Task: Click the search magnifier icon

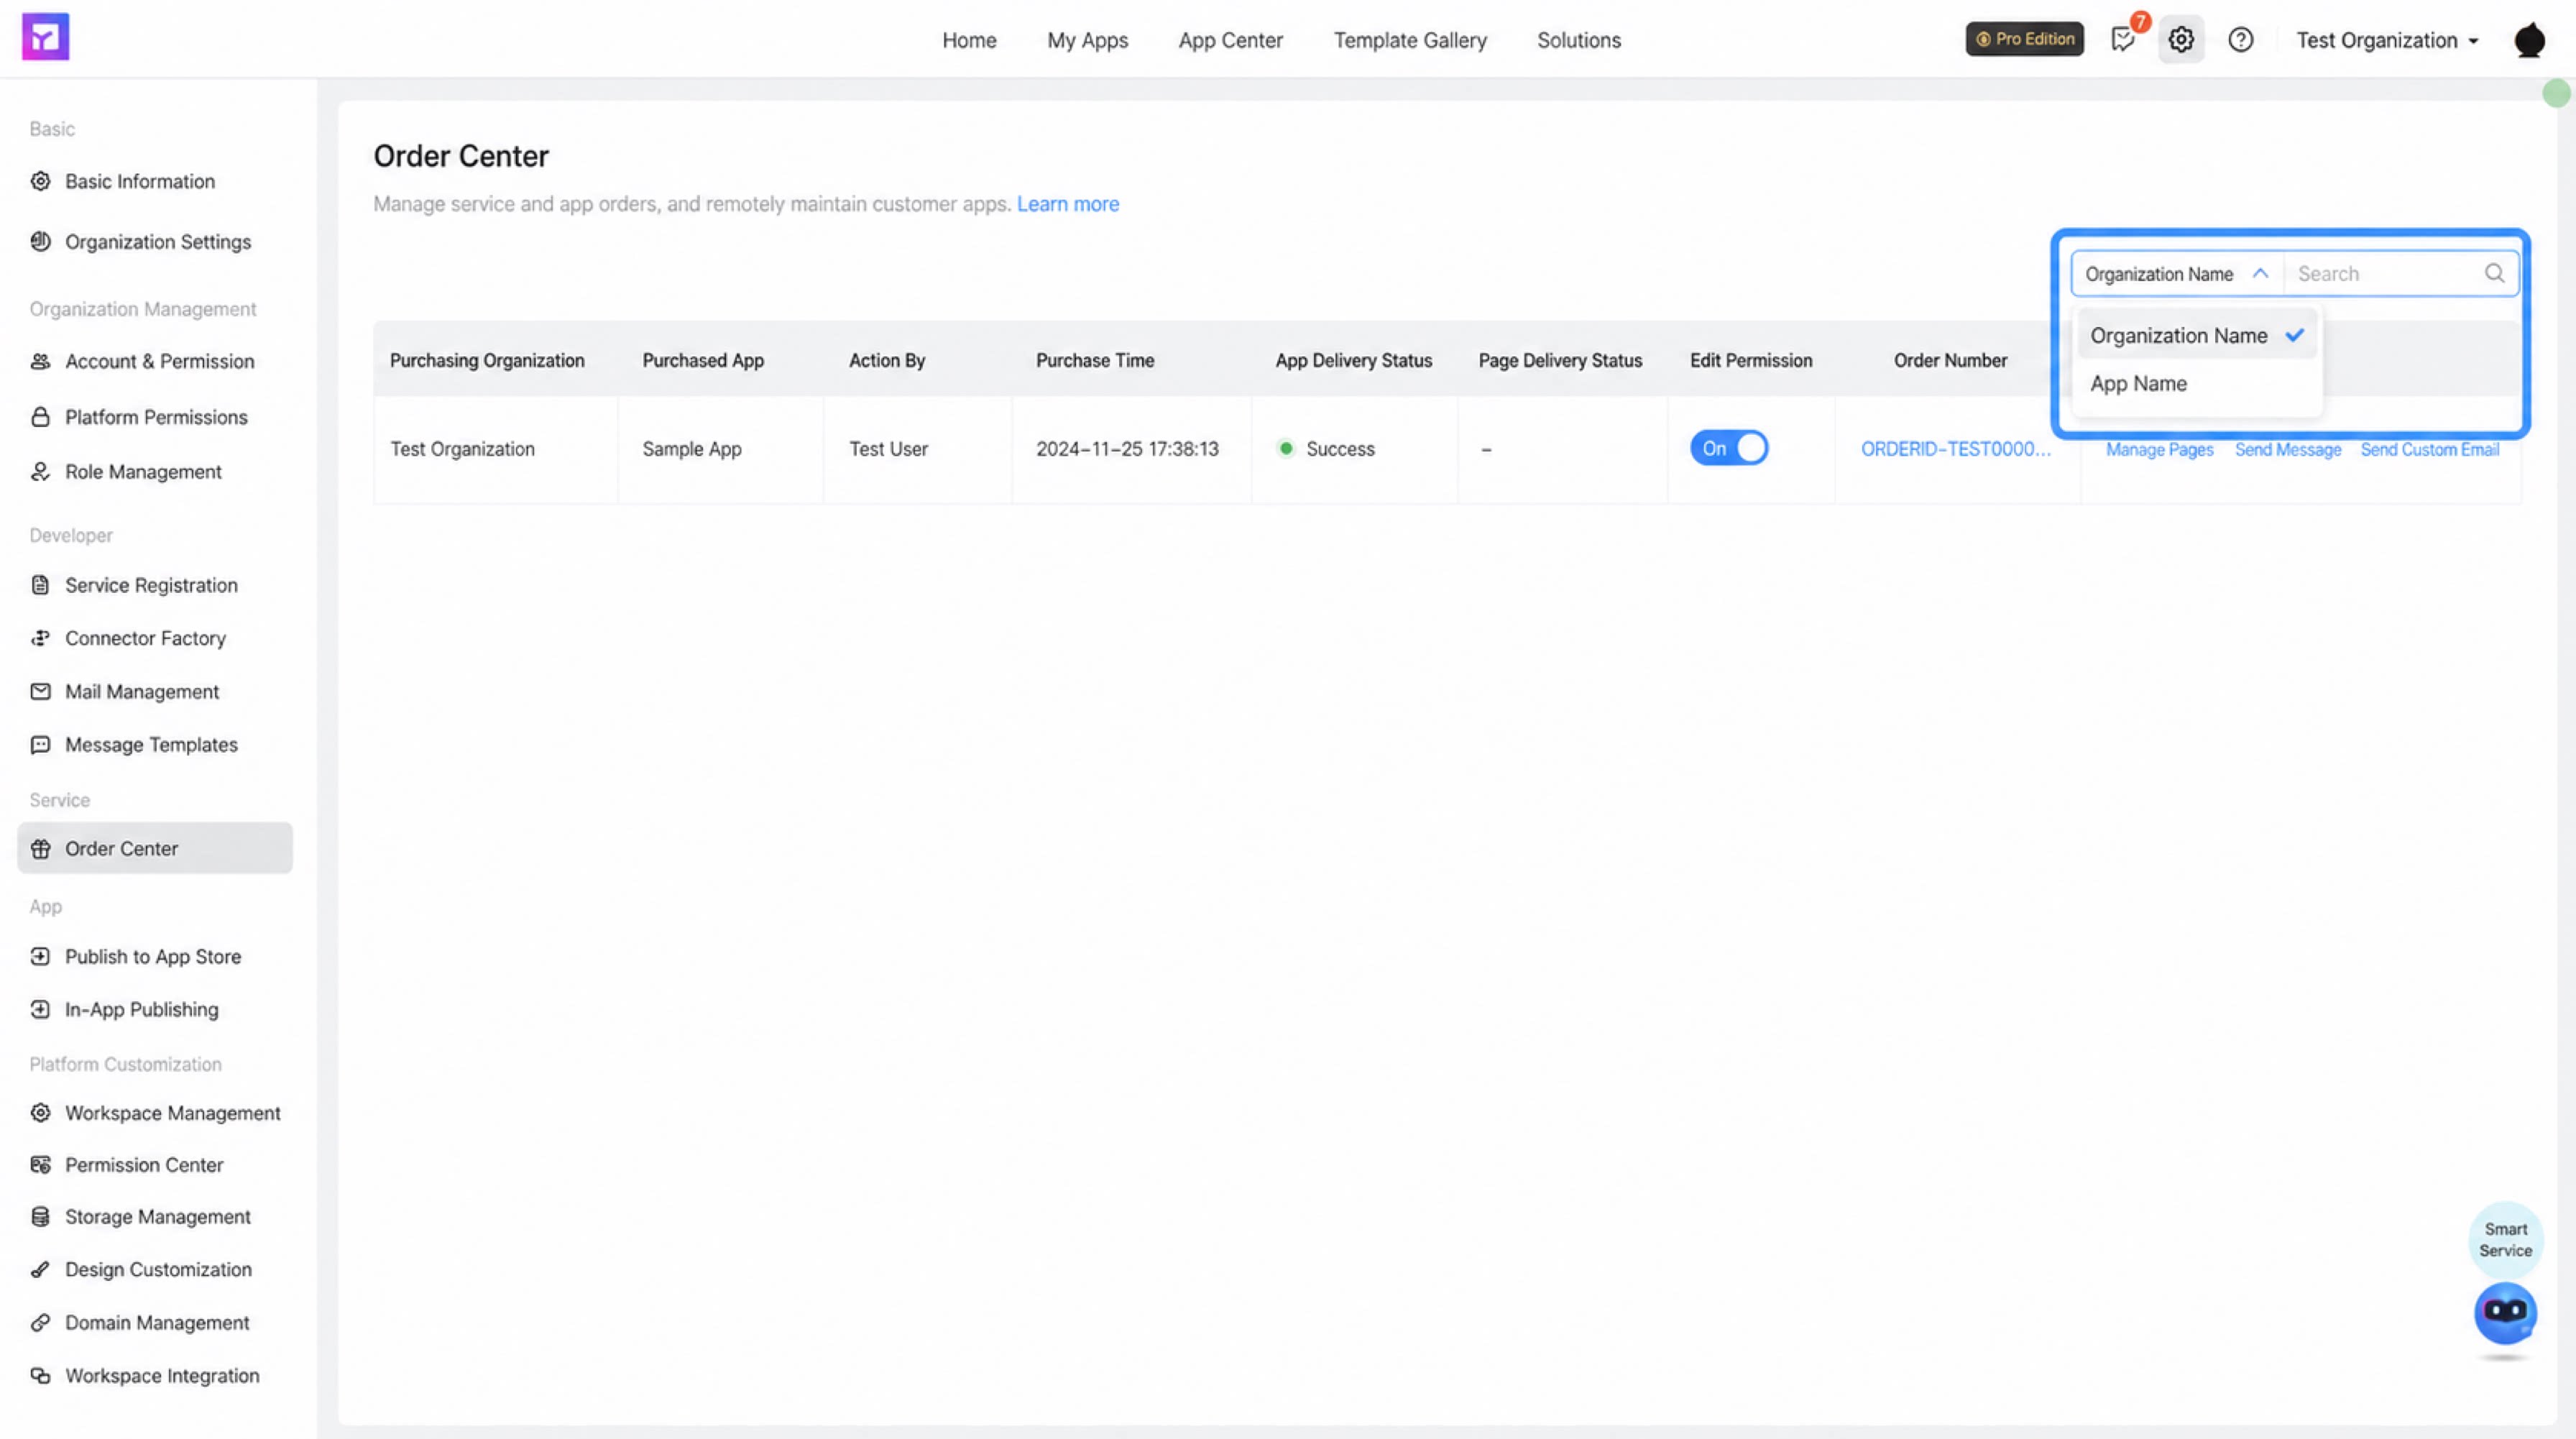Action: coord(2494,273)
